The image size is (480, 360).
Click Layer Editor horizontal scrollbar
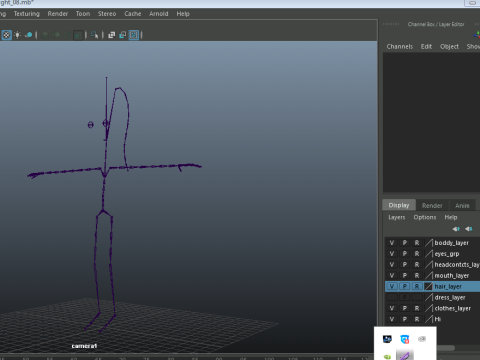click(446, 348)
